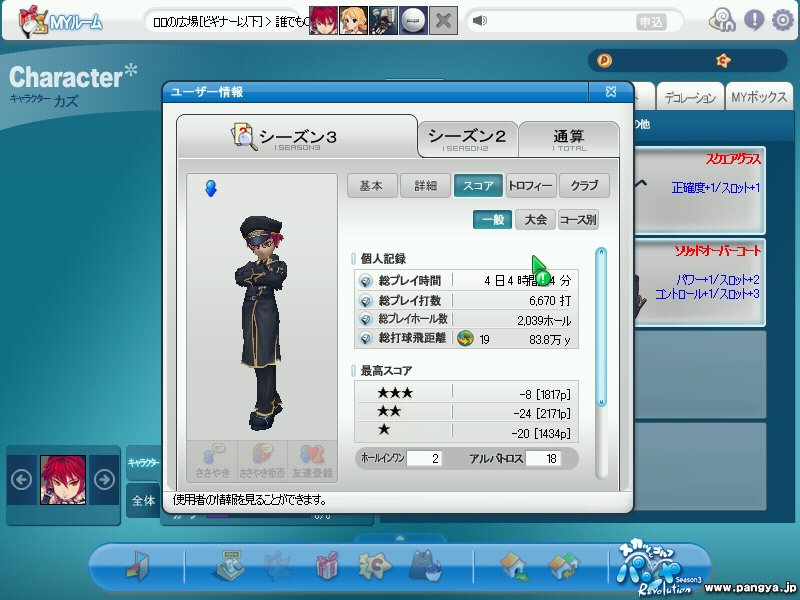Show the next character with the right arrow
Viewport: 800px width, 600px height.
coord(104,480)
